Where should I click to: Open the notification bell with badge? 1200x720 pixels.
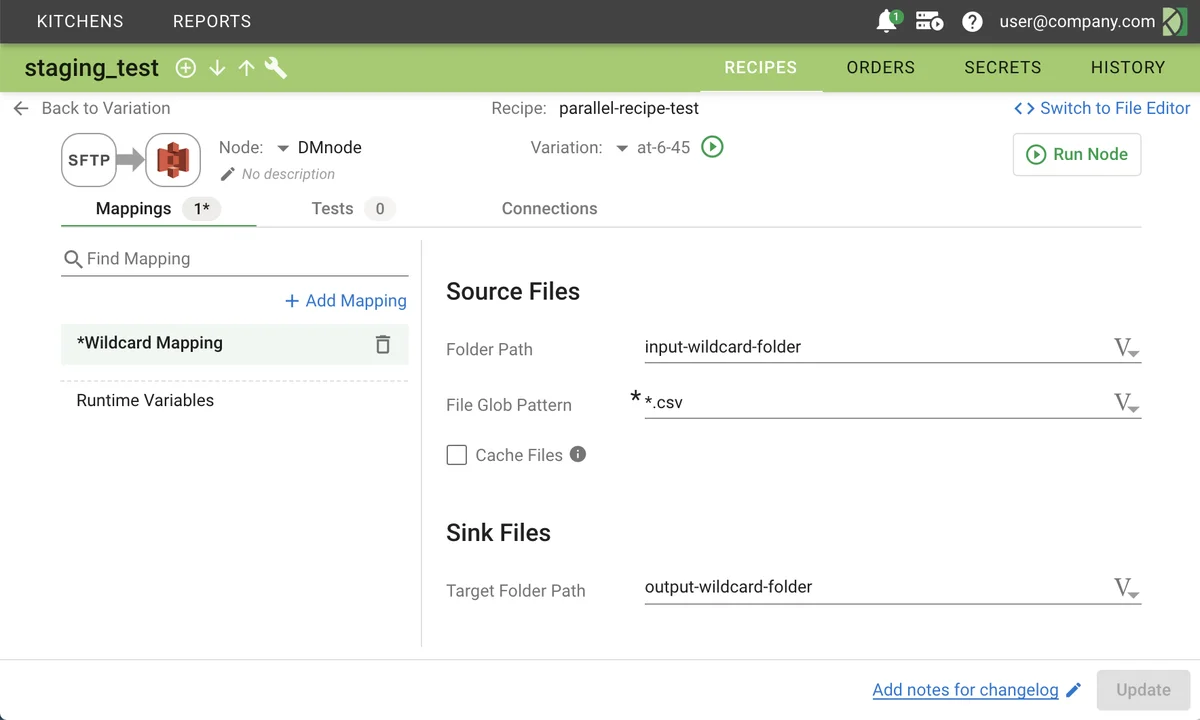point(887,21)
